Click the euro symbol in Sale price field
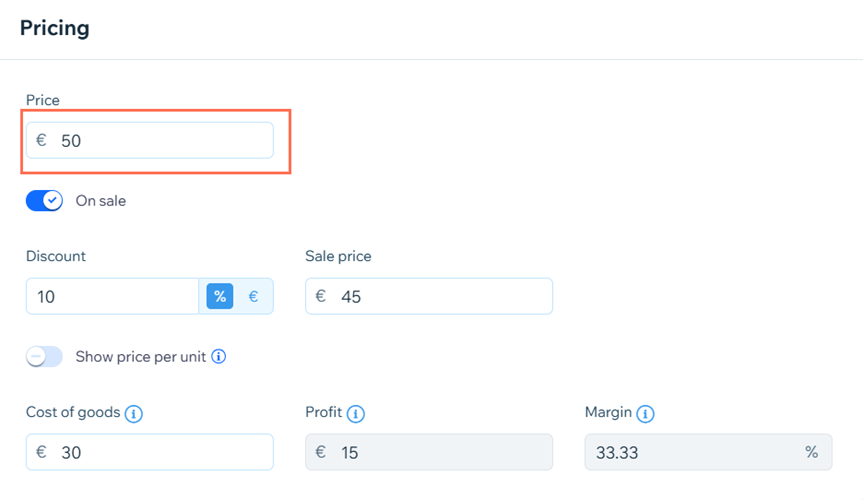The height and width of the screenshot is (500, 863). point(321,296)
